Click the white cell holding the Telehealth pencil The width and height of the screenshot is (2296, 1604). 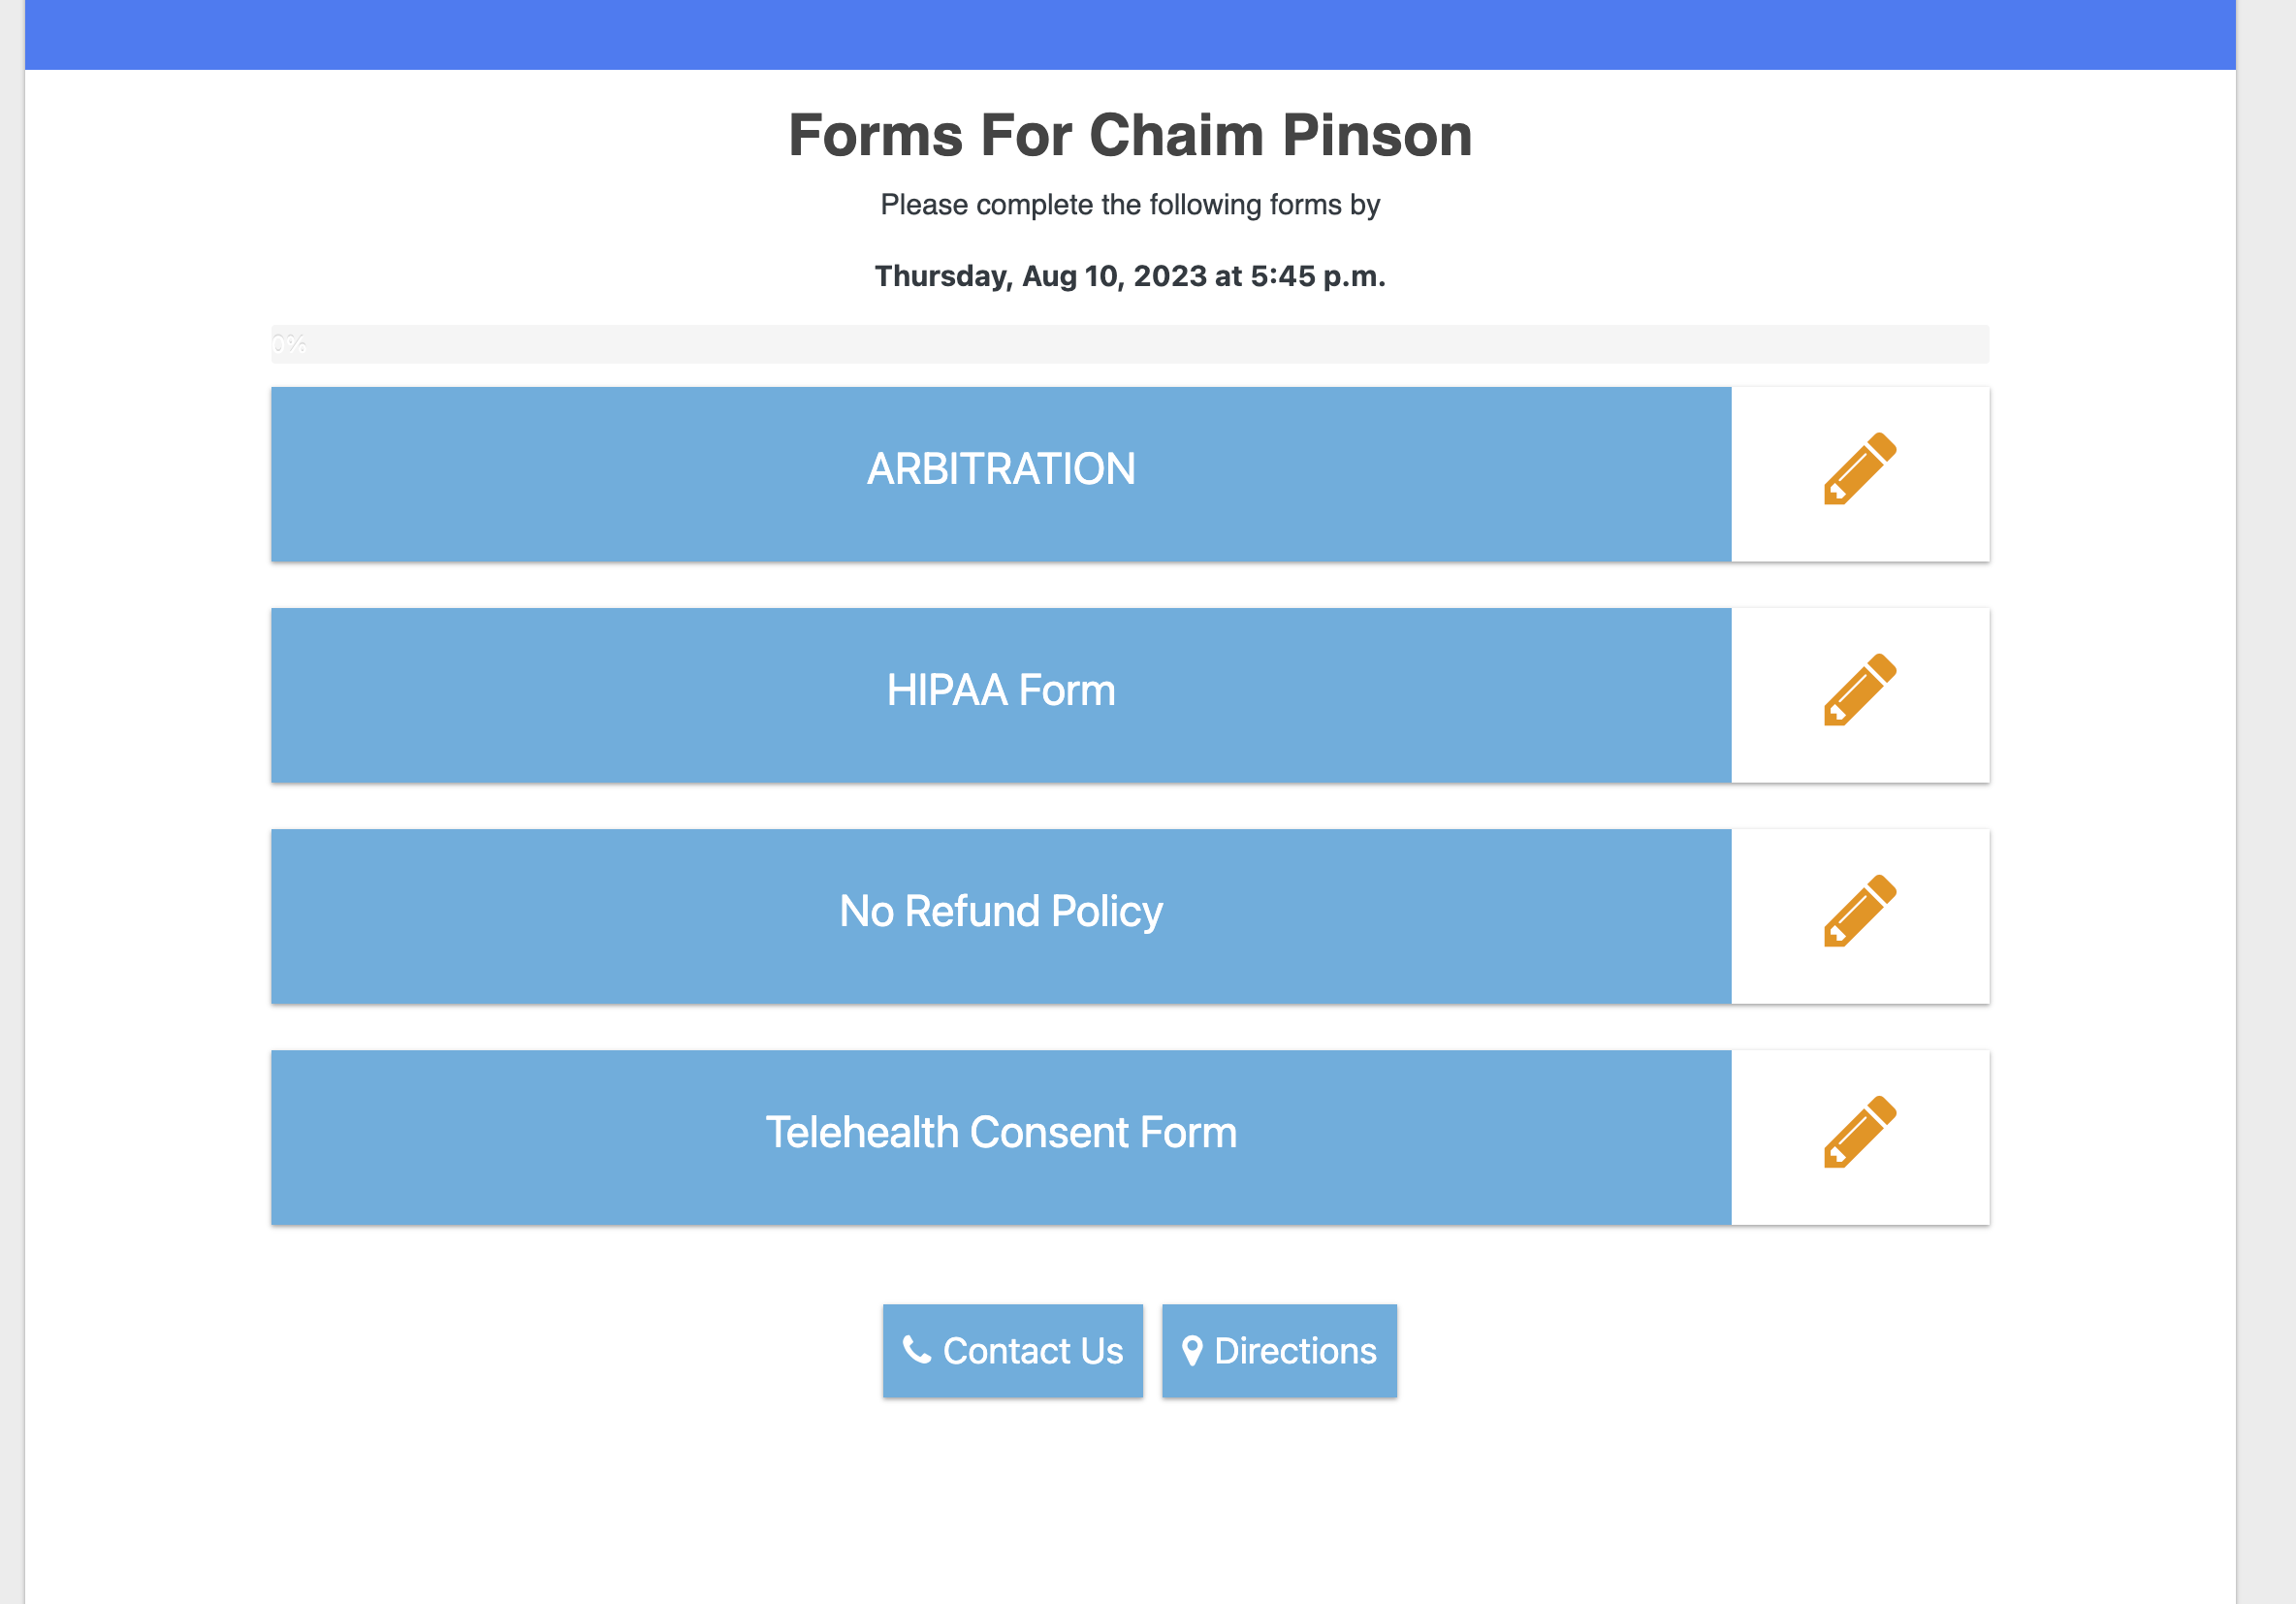pos(1861,1137)
